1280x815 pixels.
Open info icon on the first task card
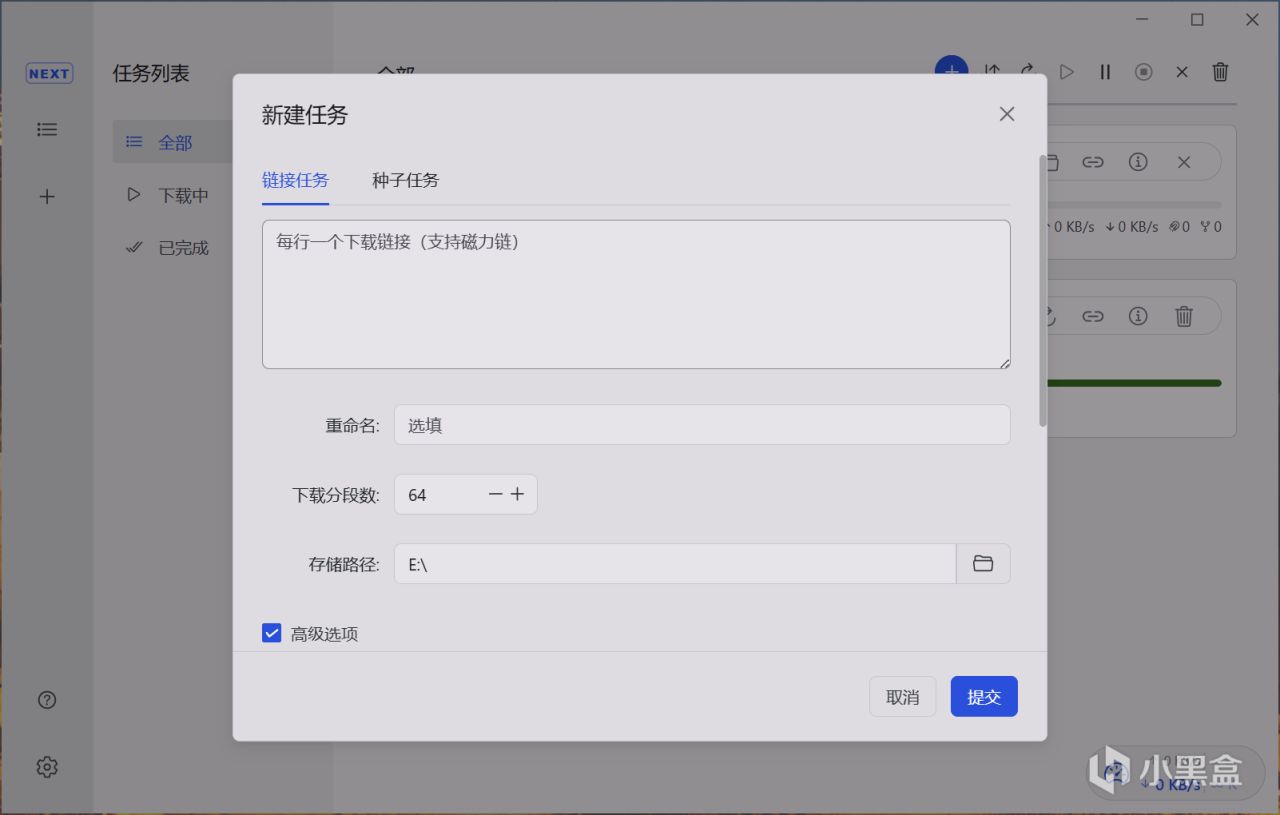click(1138, 162)
